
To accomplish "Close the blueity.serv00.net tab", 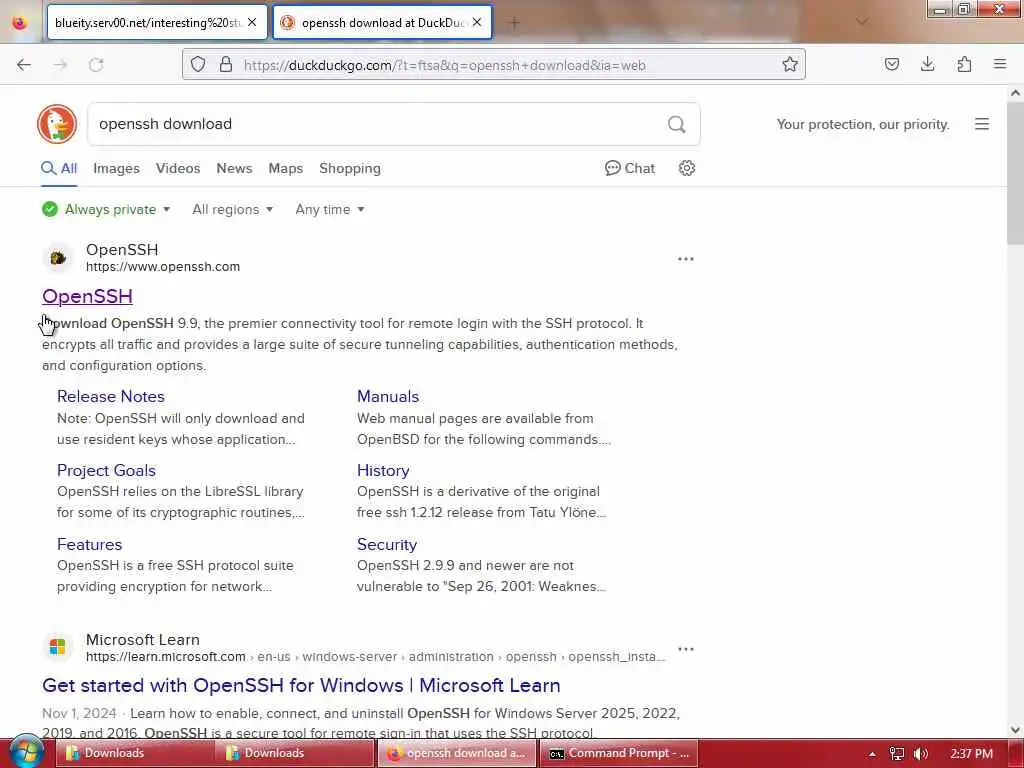I will 252,22.
